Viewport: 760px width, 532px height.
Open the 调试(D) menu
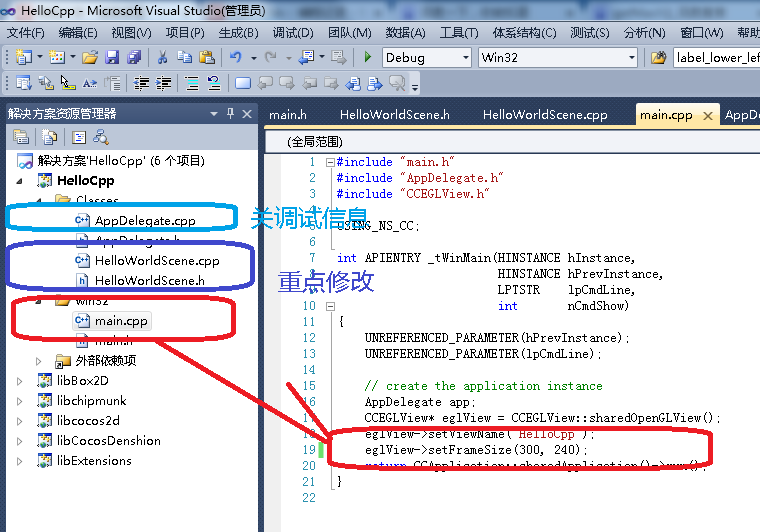293,32
